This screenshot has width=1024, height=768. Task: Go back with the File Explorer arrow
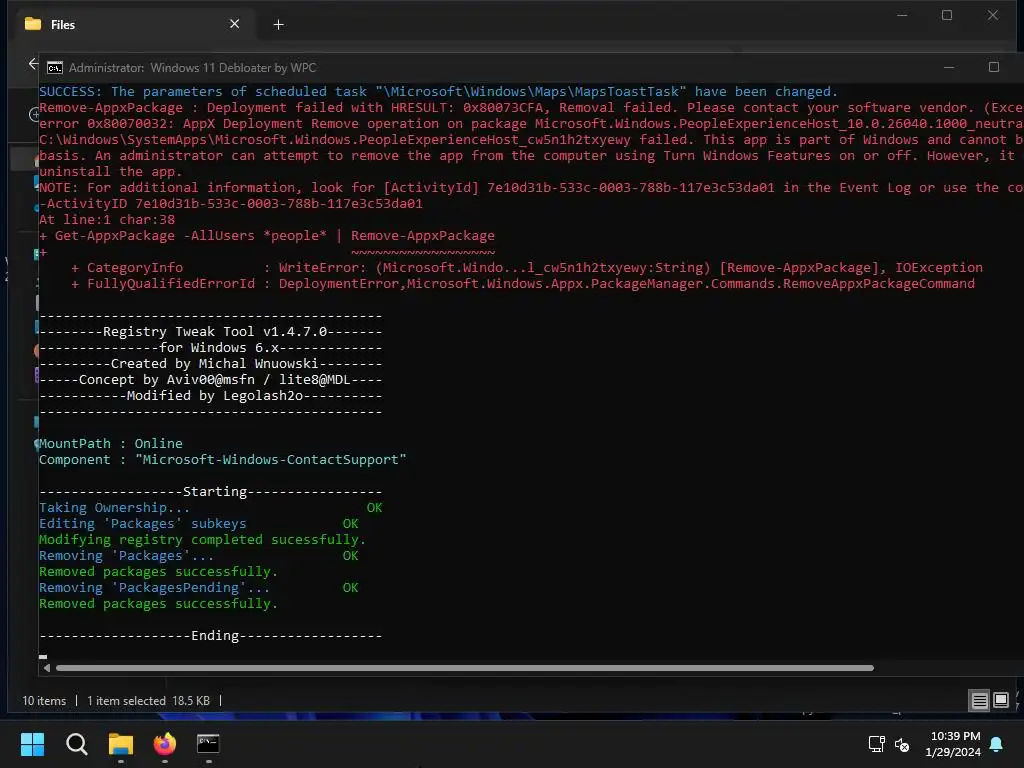[33, 64]
